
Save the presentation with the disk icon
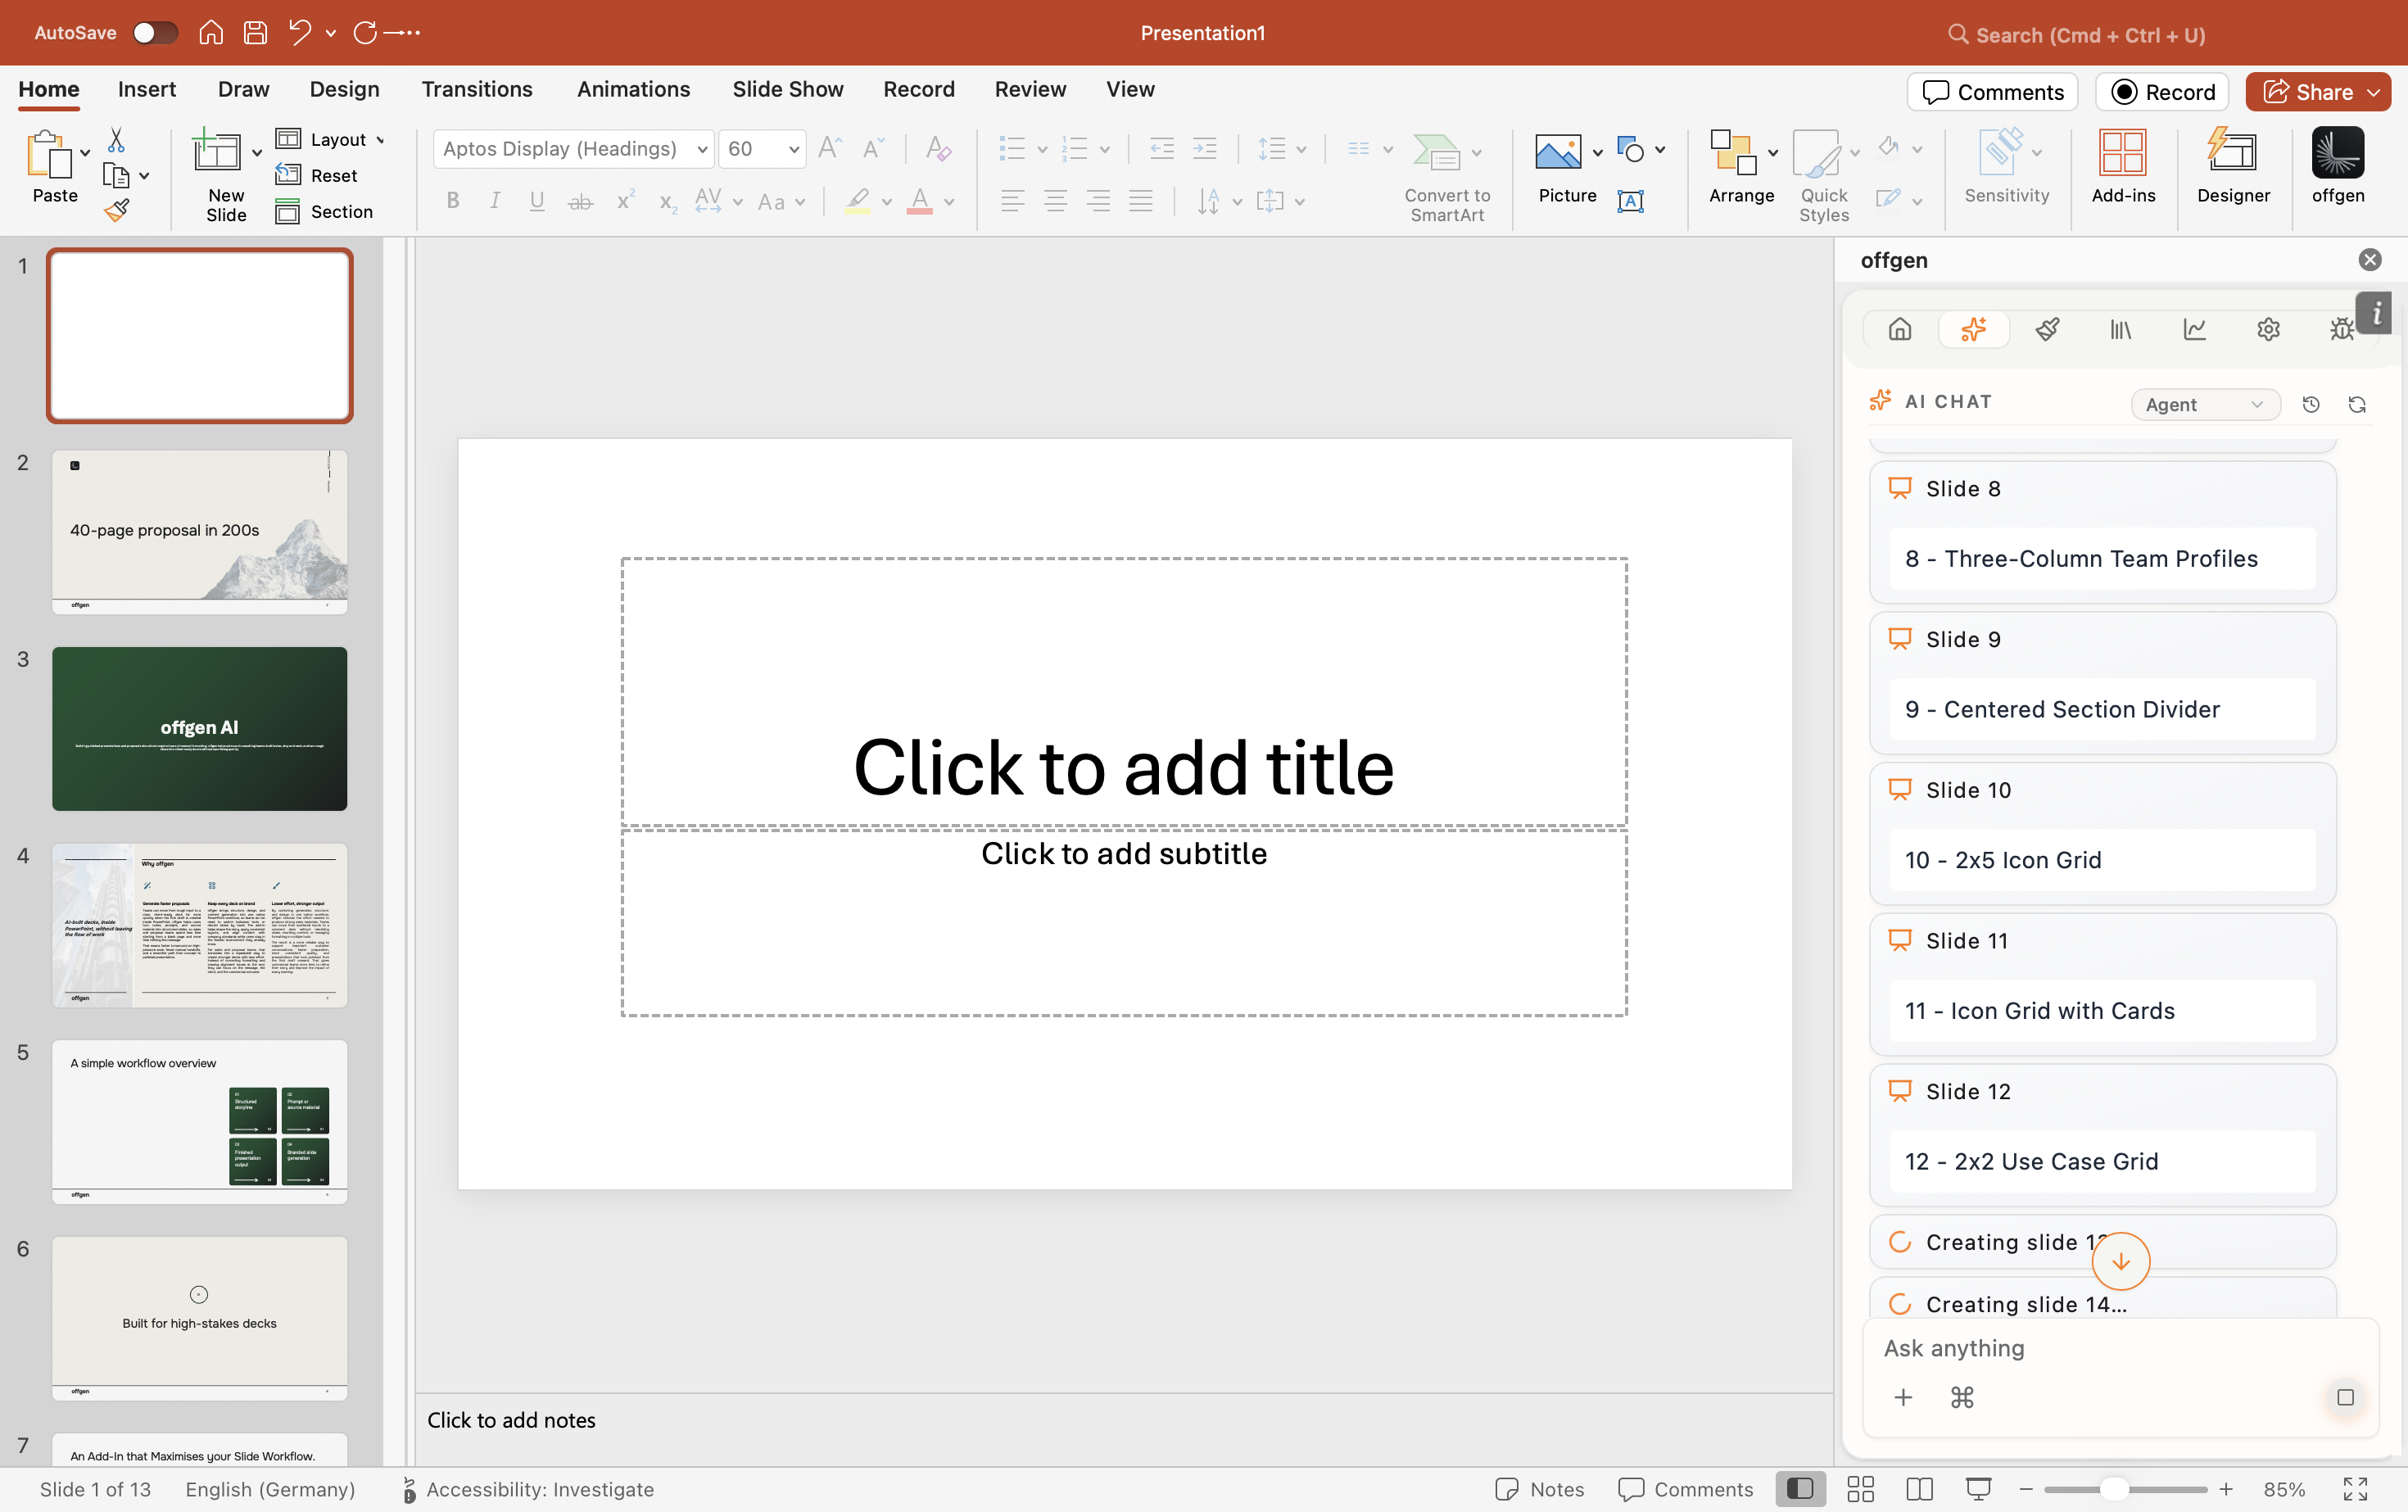point(255,33)
